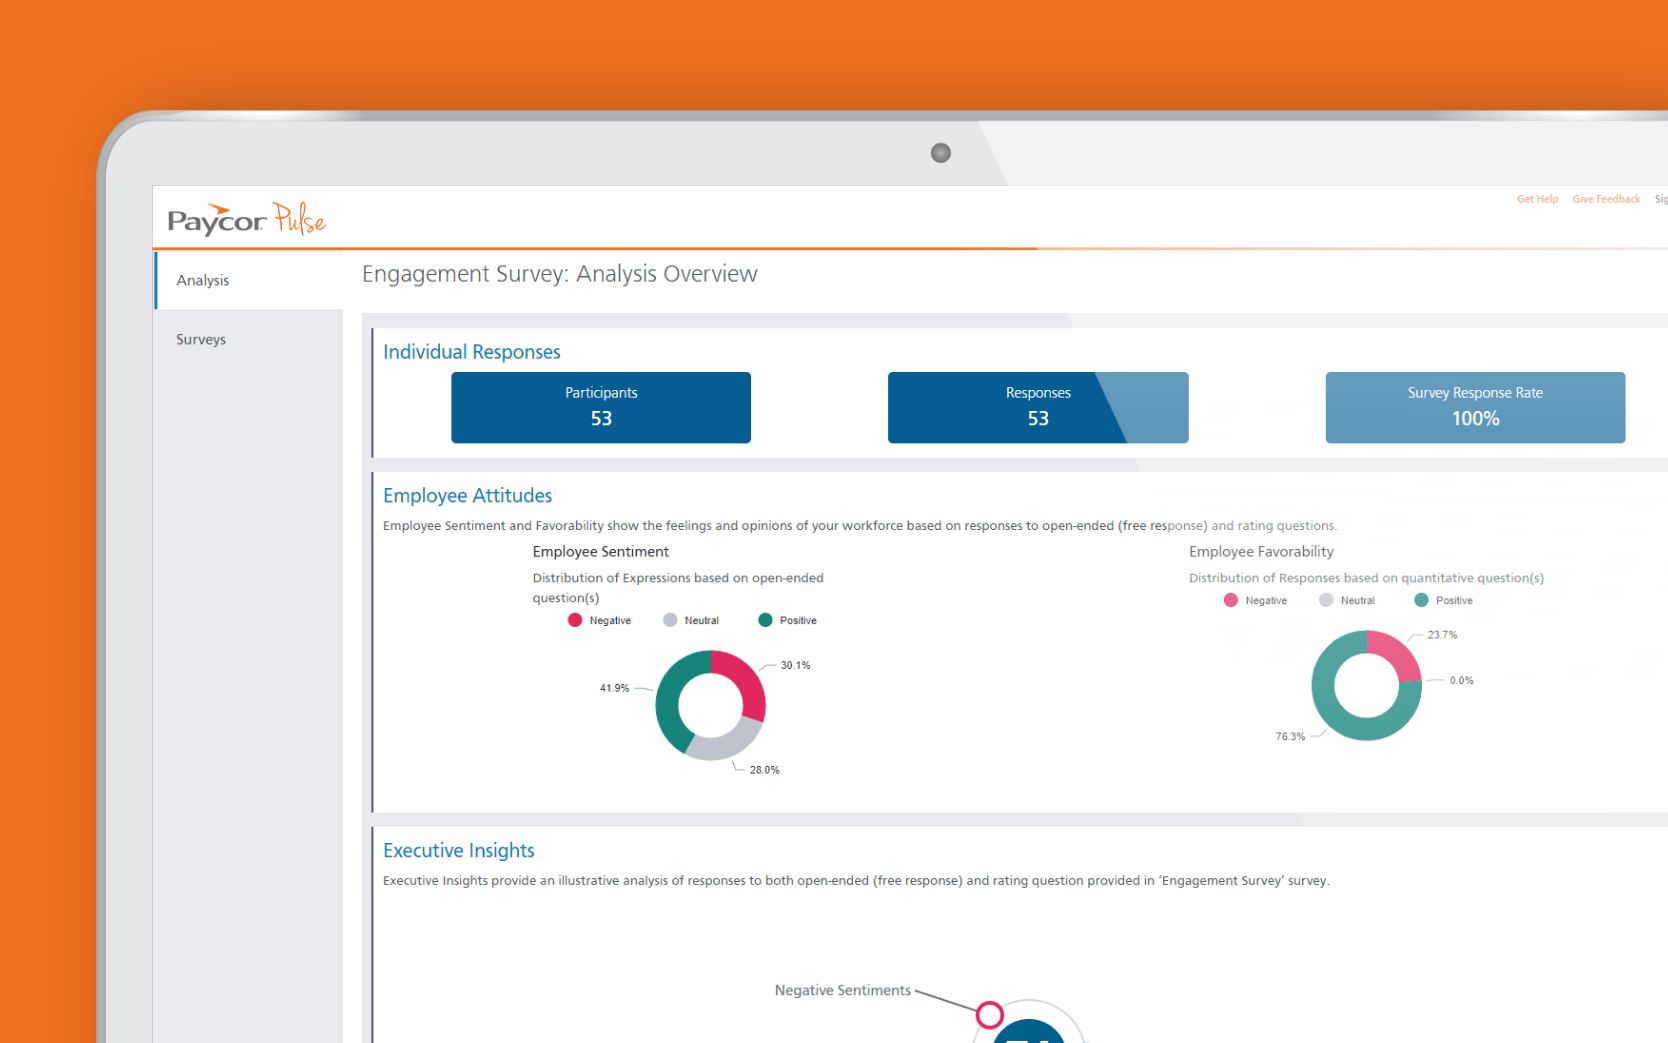This screenshot has width=1668, height=1043.
Task: Click the Engagement Survey: Analysis Overview title
Action: pyautogui.click(x=560, y=274)
